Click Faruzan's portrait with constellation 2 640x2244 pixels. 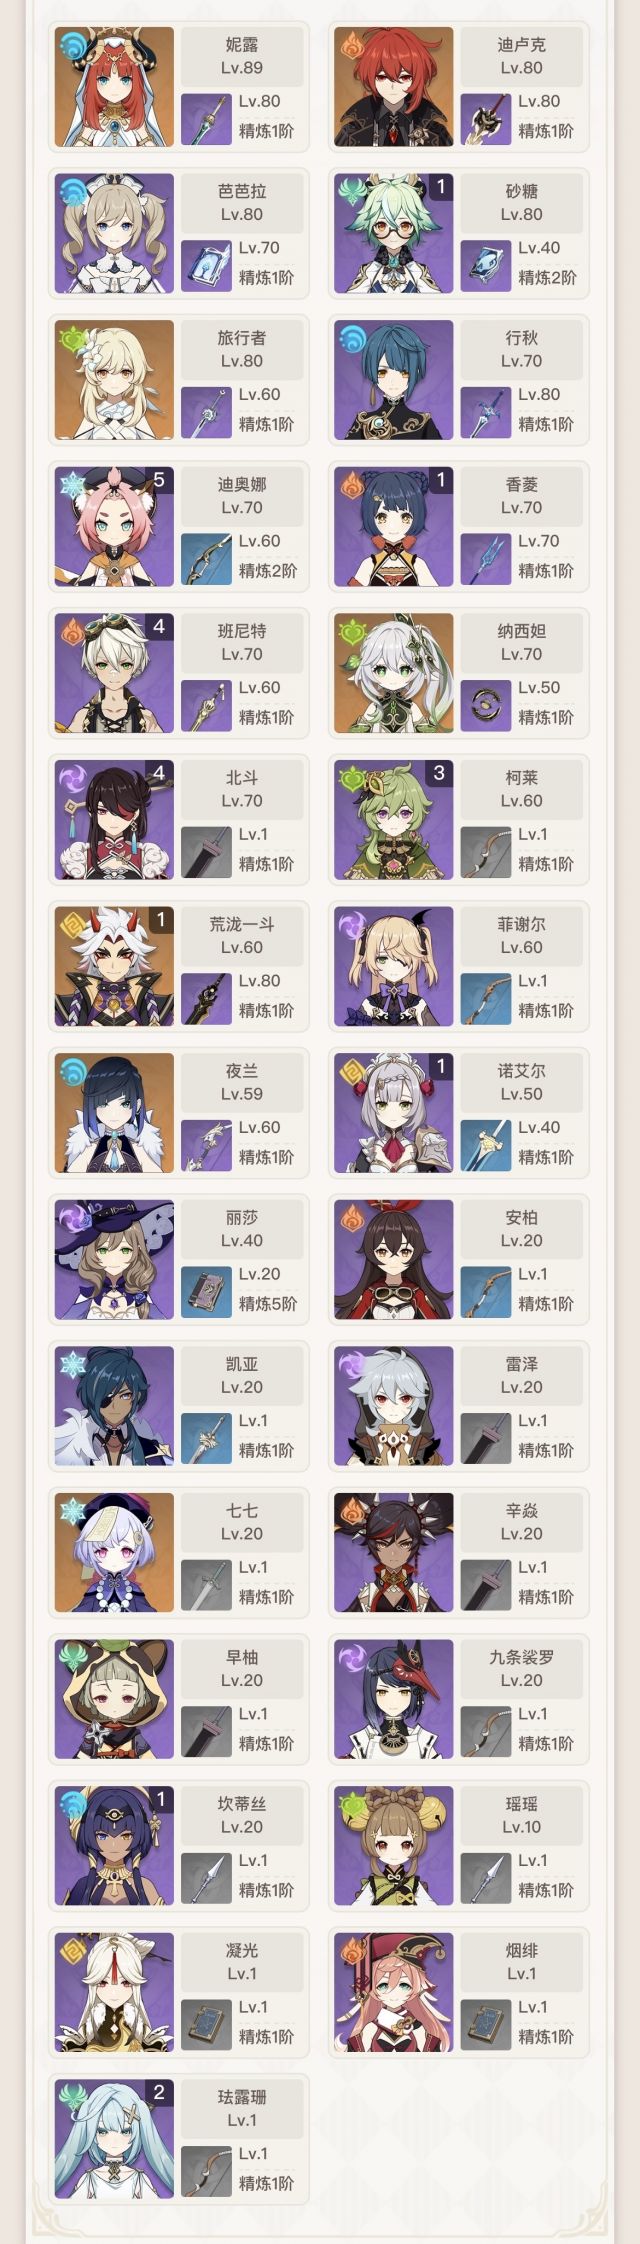114,2140
